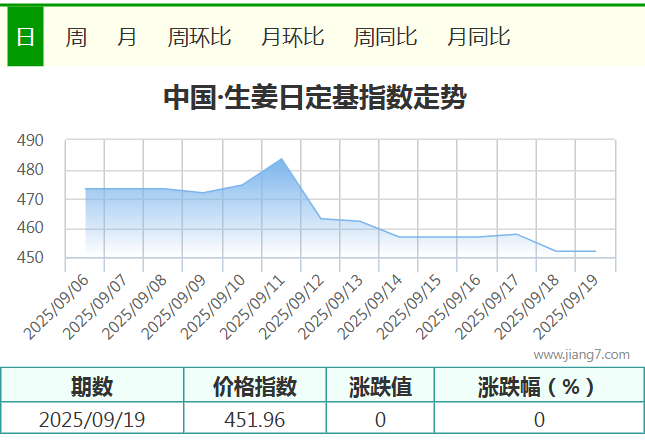This screenshot has width=645, height=440.
Task: Click the x-axis date 2025/09/12
Action: pyautogui.click(x=291, y=307)
